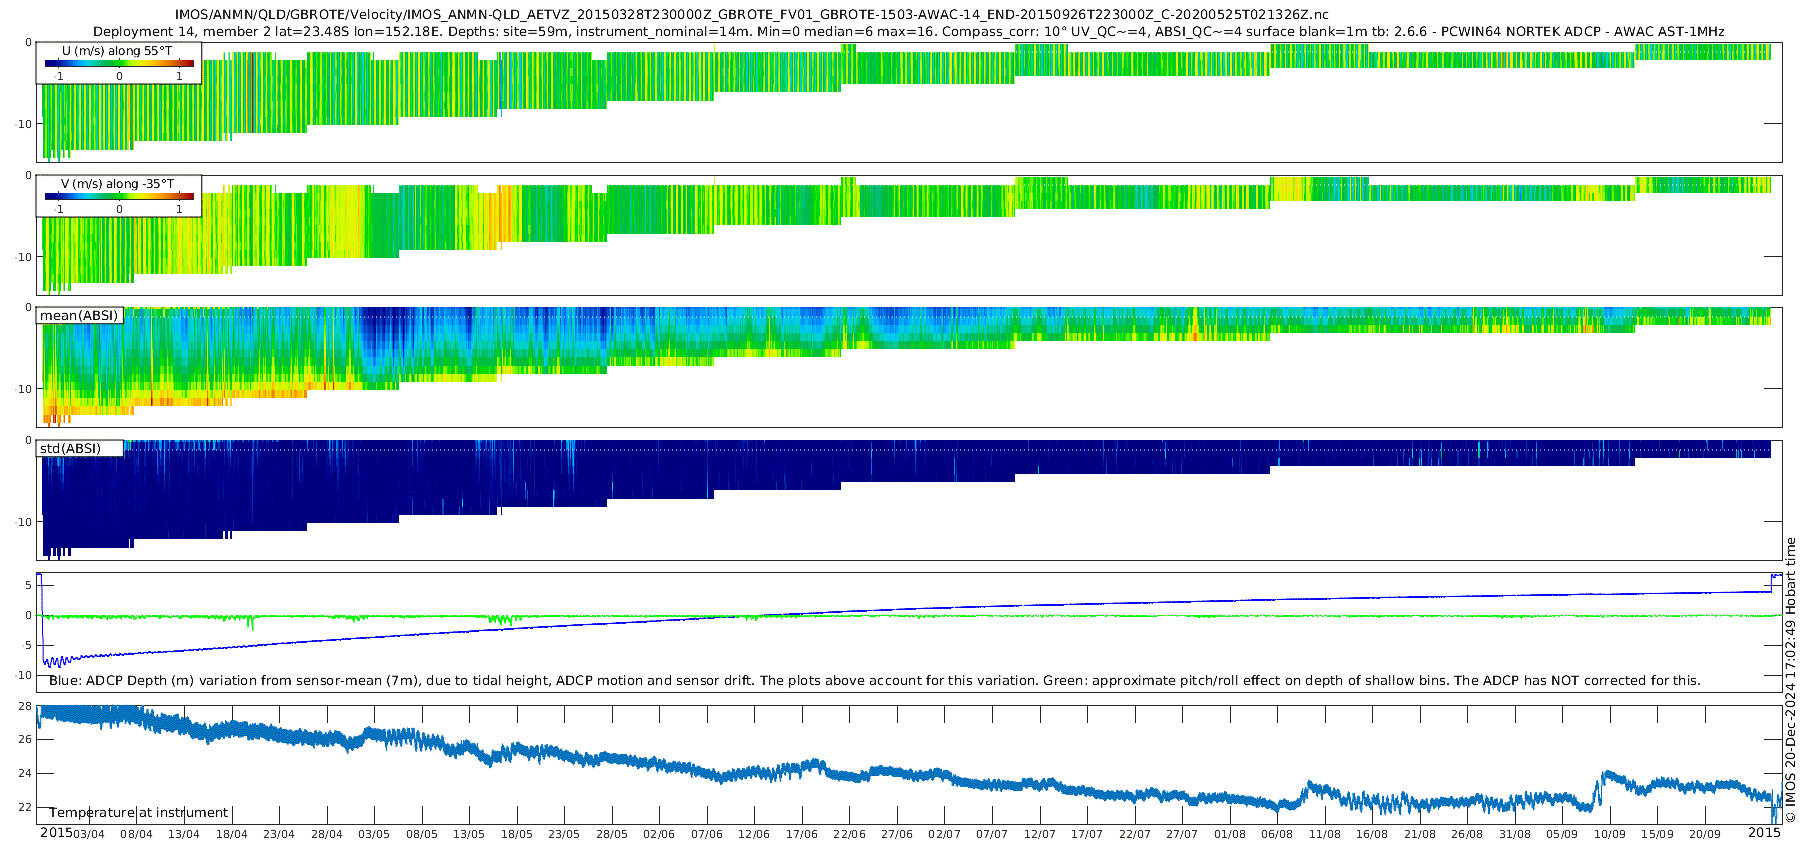
Task: Click the ADCP depth variation description text
Action: (x=874, y=681)
